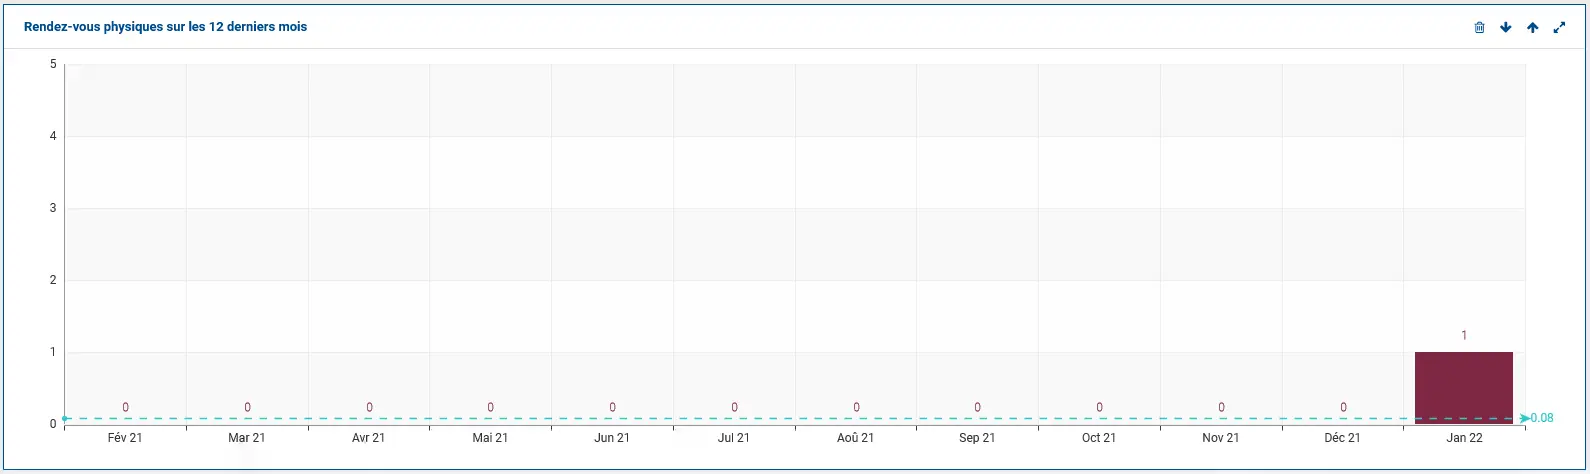Click the Jun 21 axis label
The width and height of the screenshot is (1590, 474).
[x=612, y=438]
